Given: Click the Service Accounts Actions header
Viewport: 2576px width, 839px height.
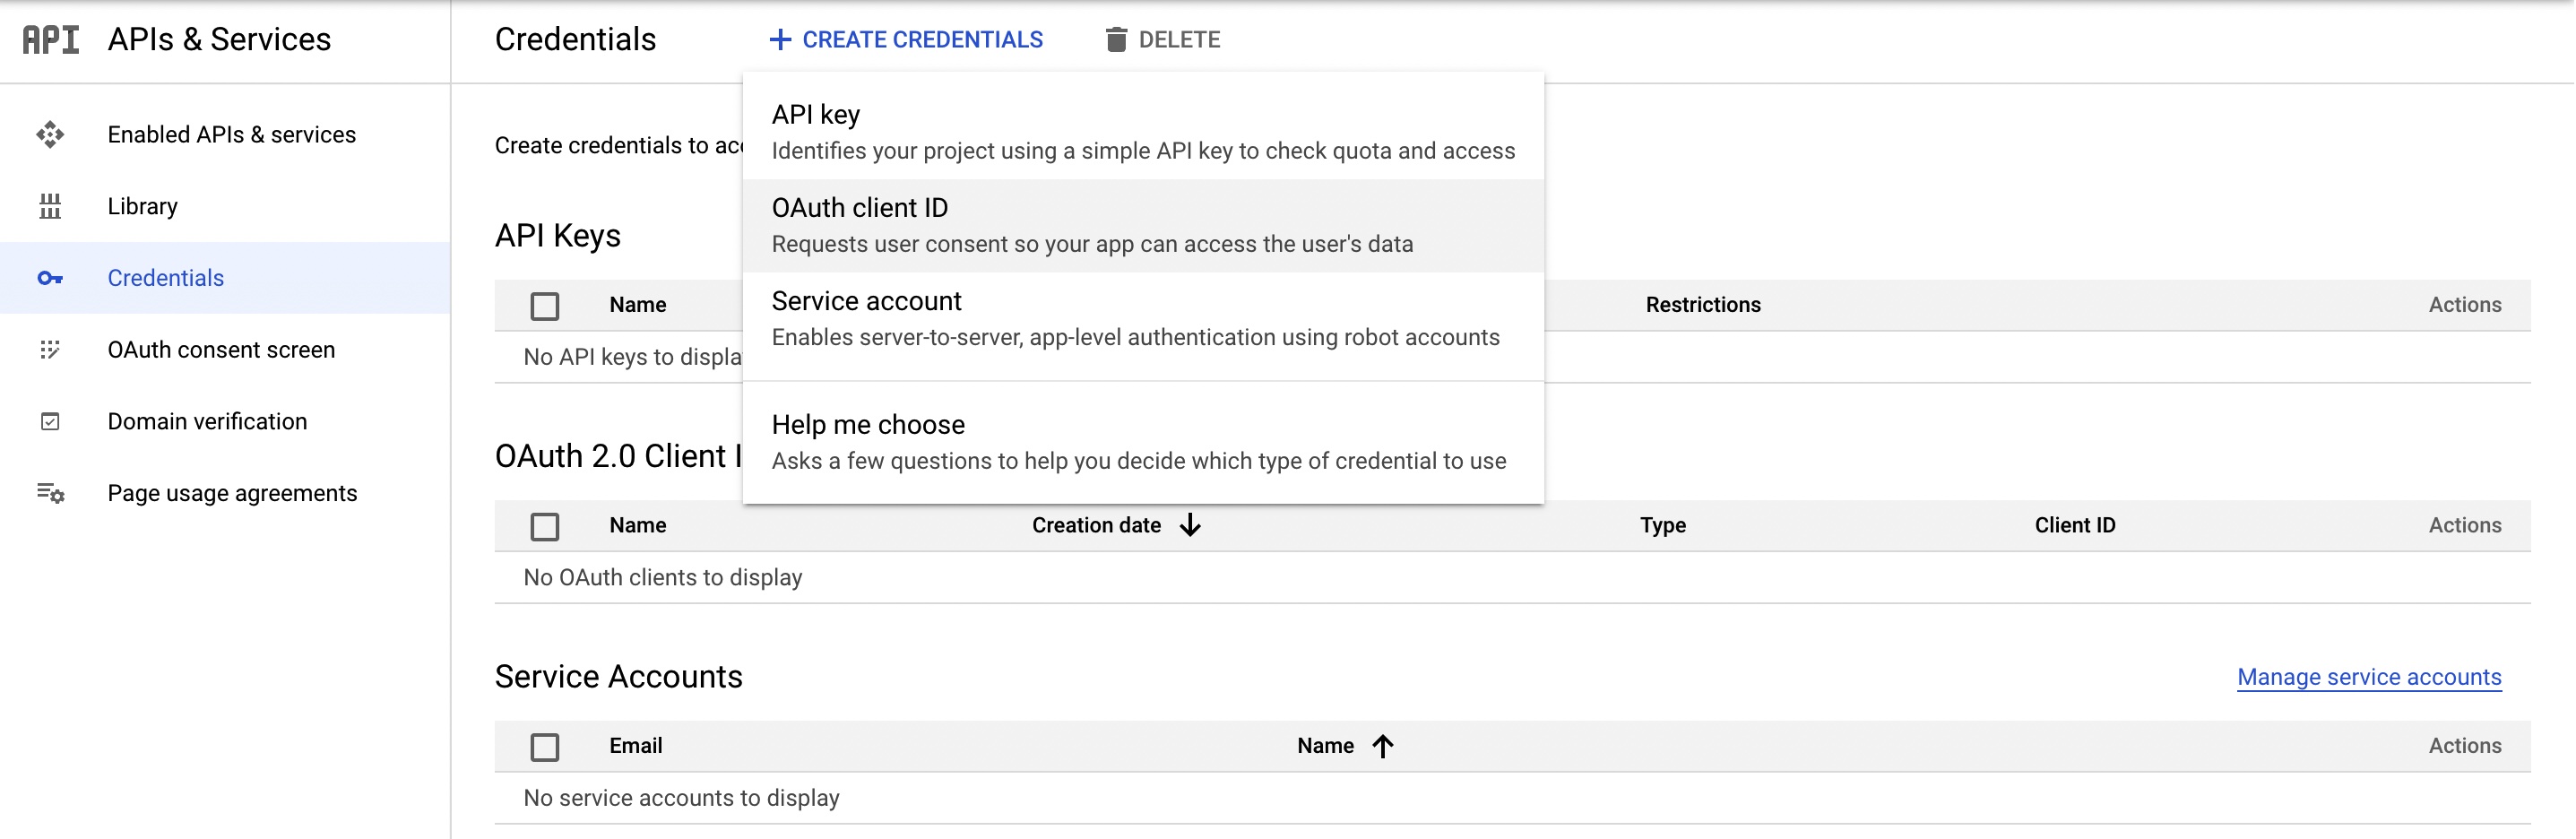Looking at the screenshot, I should point(2465,746).
